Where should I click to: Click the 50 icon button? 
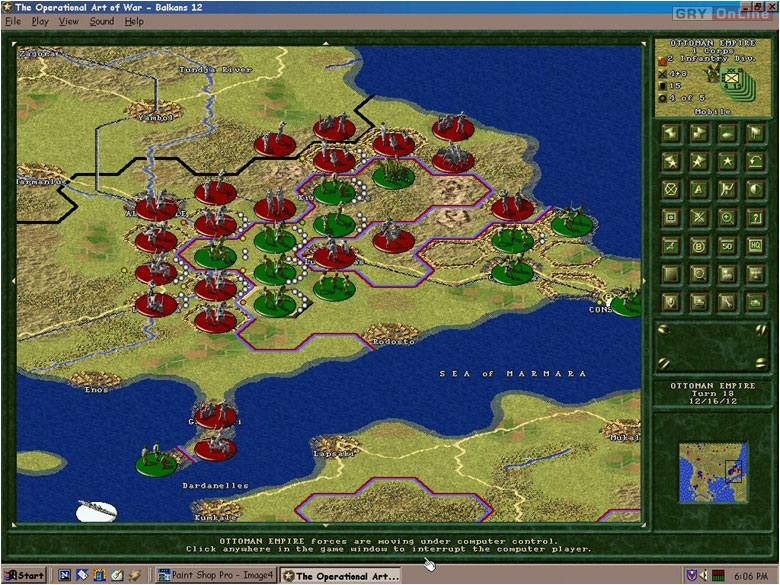pos(727,246)
